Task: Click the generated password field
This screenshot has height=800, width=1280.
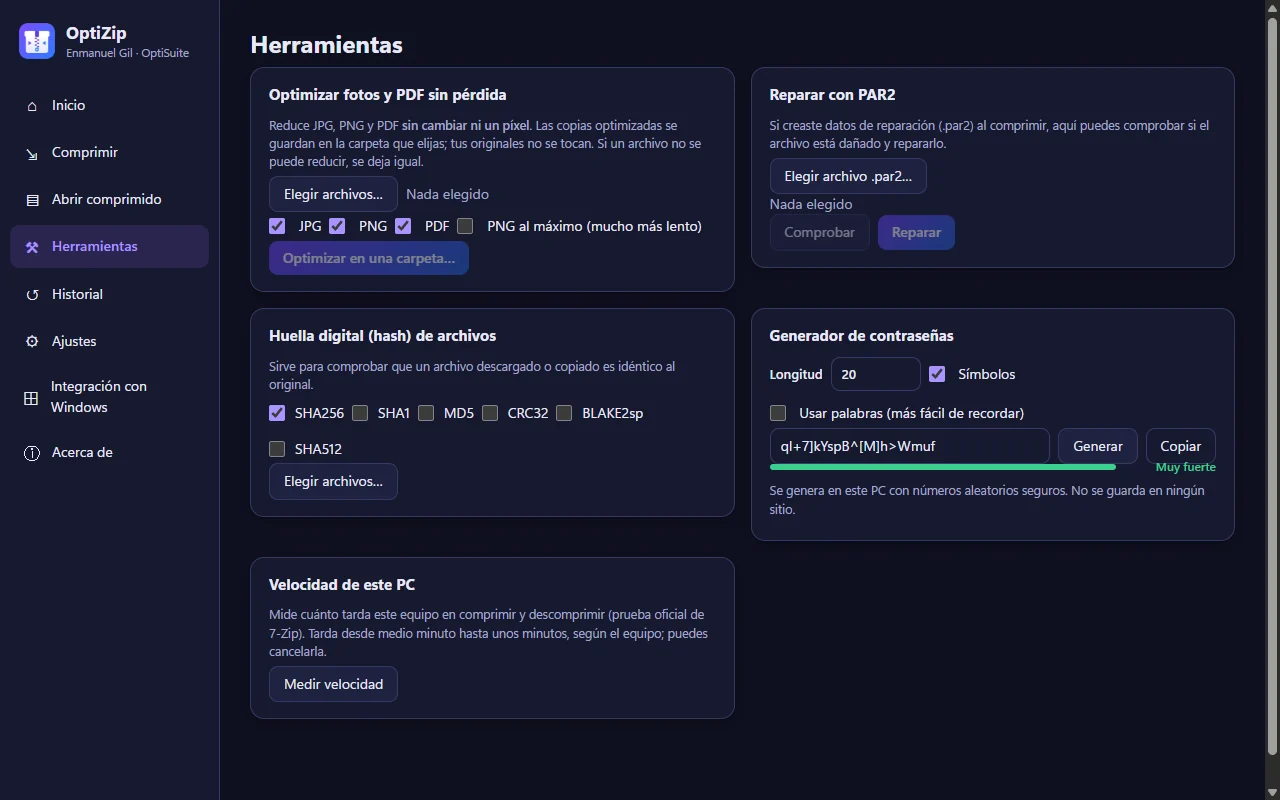Action: click(x=910, y=446)
